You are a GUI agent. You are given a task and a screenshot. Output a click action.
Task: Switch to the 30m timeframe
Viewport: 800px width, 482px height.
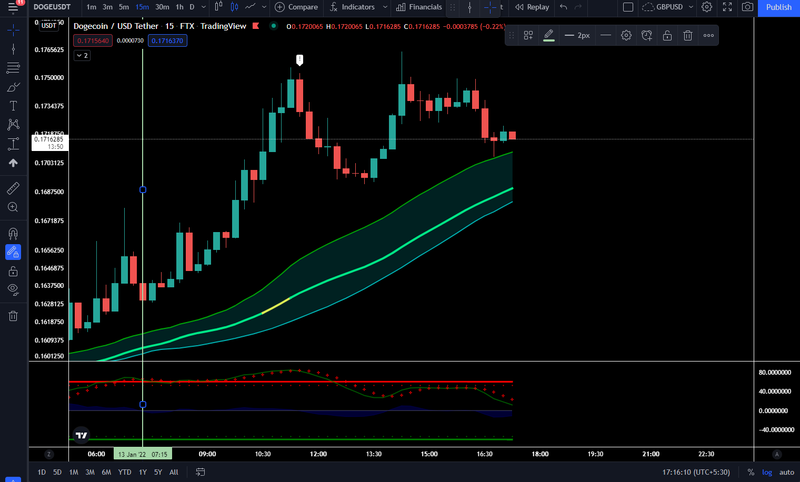pyautogui.click(x=162, y=7)
